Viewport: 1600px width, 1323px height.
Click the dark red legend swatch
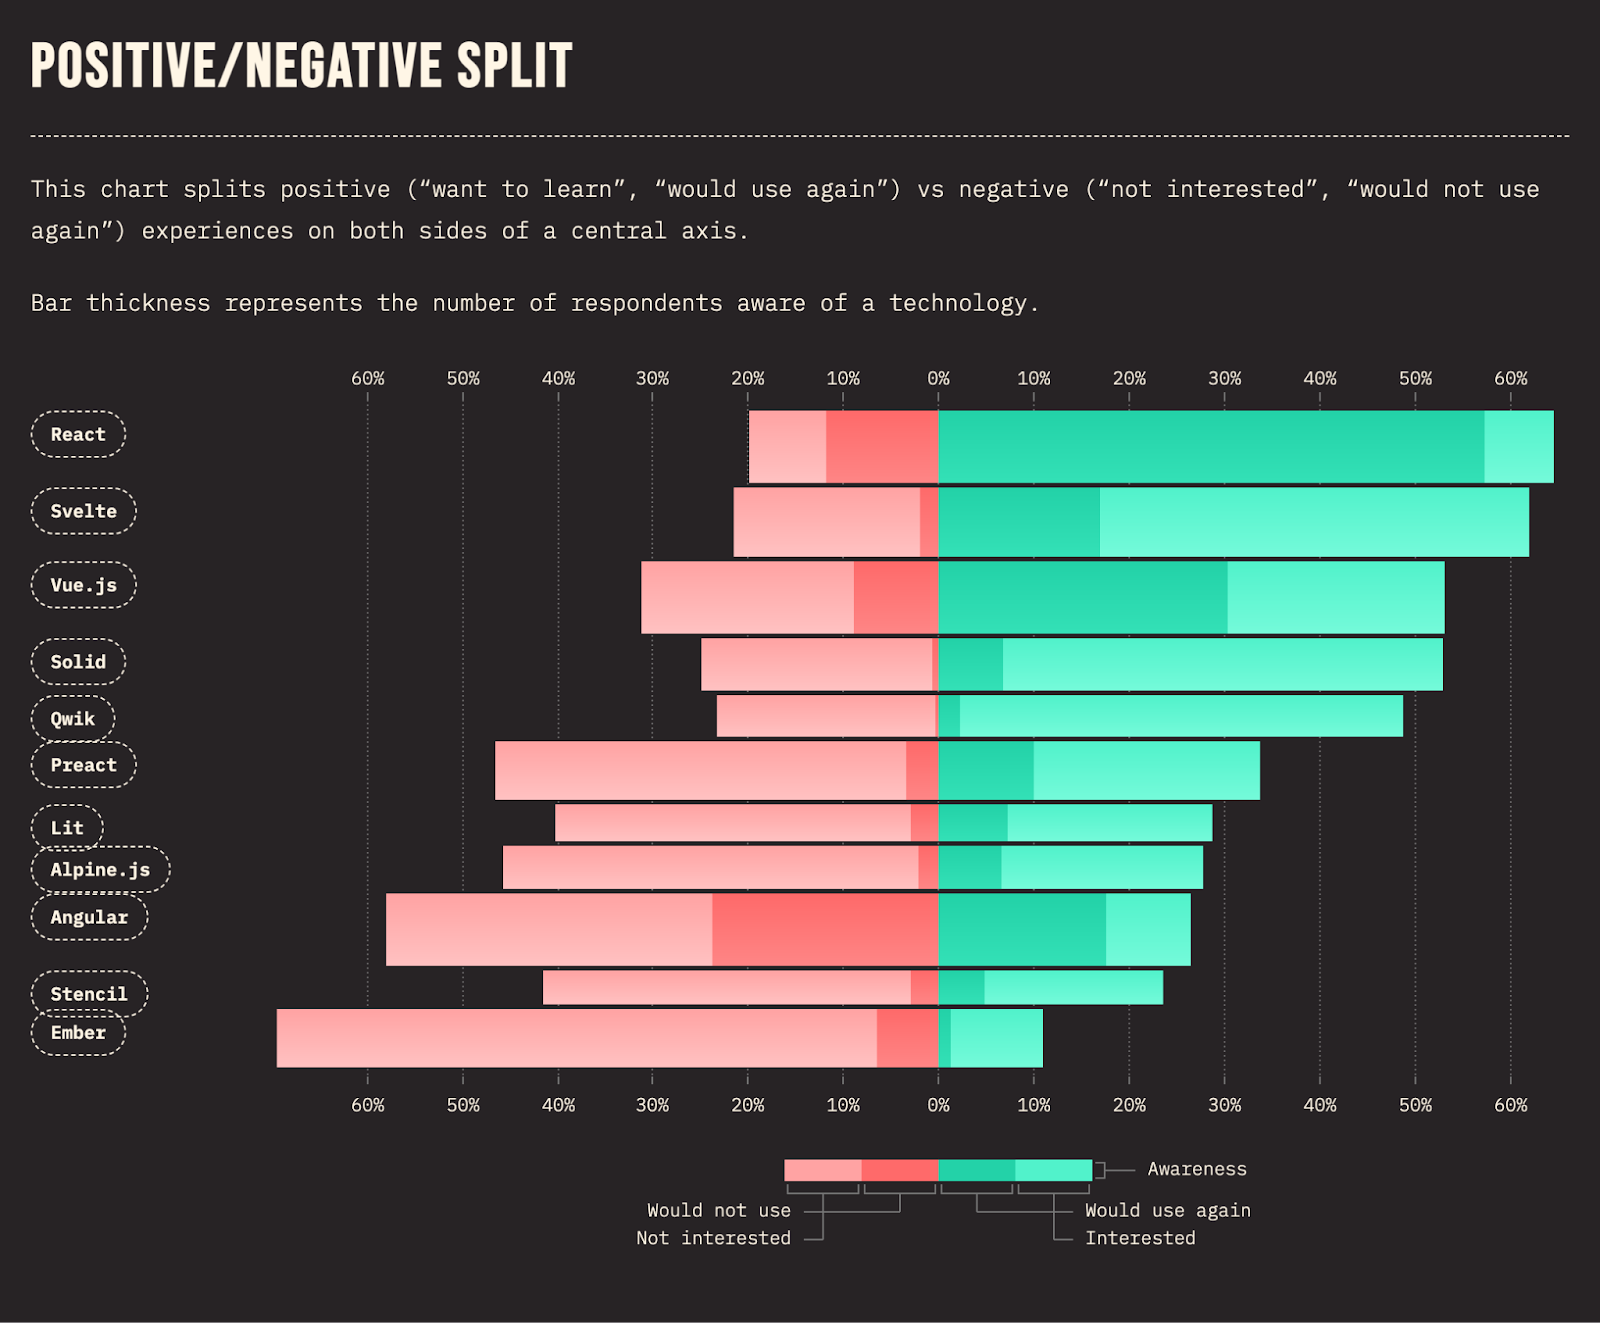(x=899, y=1170)
